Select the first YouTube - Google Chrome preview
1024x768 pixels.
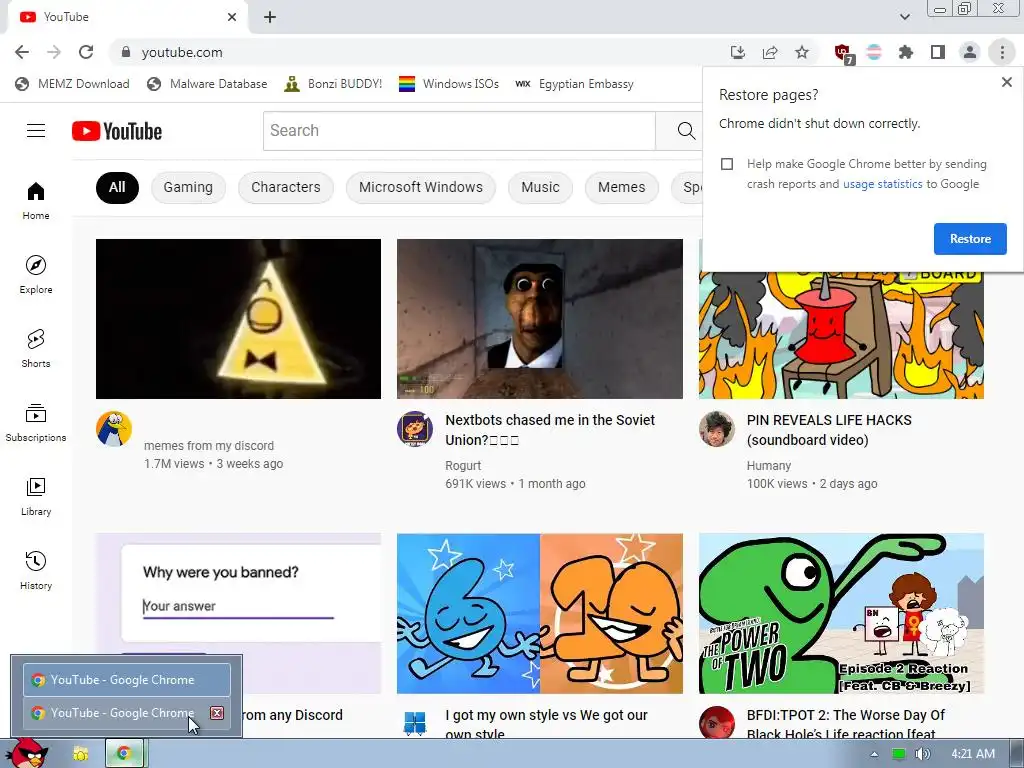point(127,680)
